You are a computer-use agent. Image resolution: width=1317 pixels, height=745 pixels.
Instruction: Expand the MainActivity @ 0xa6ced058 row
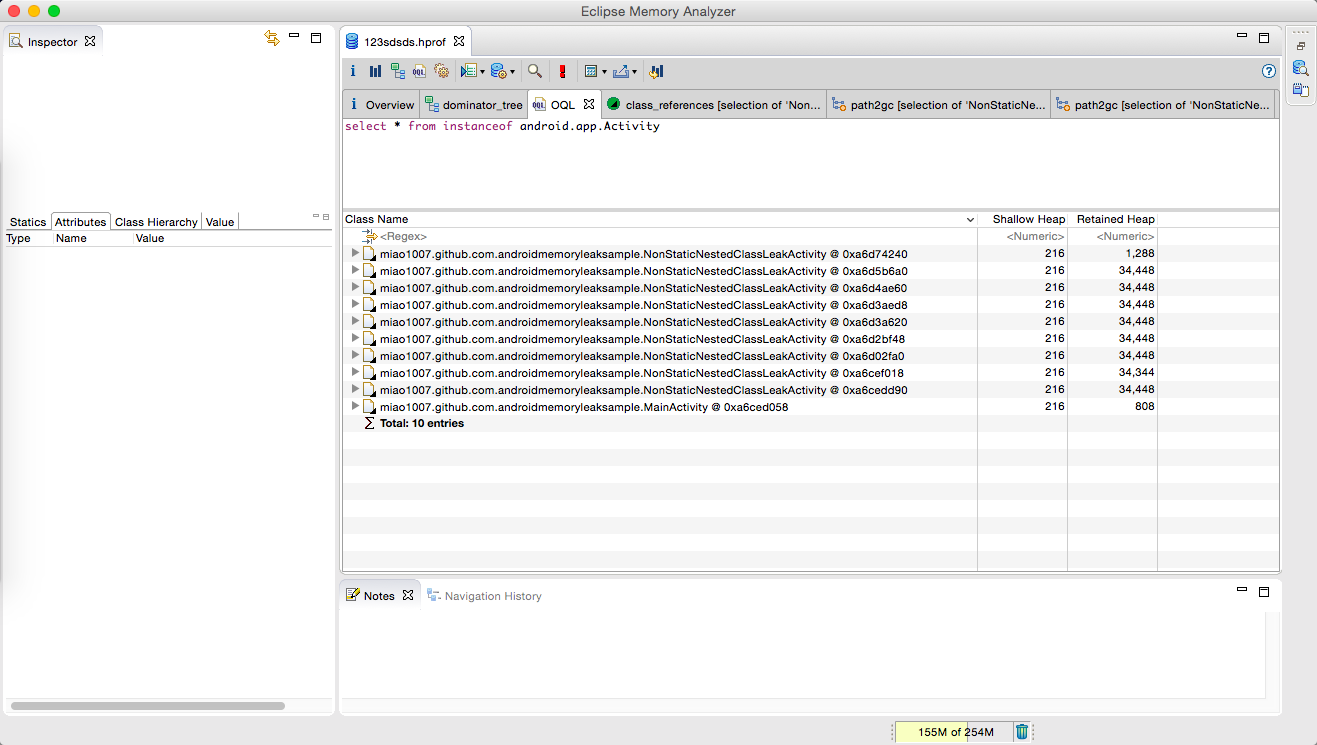click(x=355, y=406)
